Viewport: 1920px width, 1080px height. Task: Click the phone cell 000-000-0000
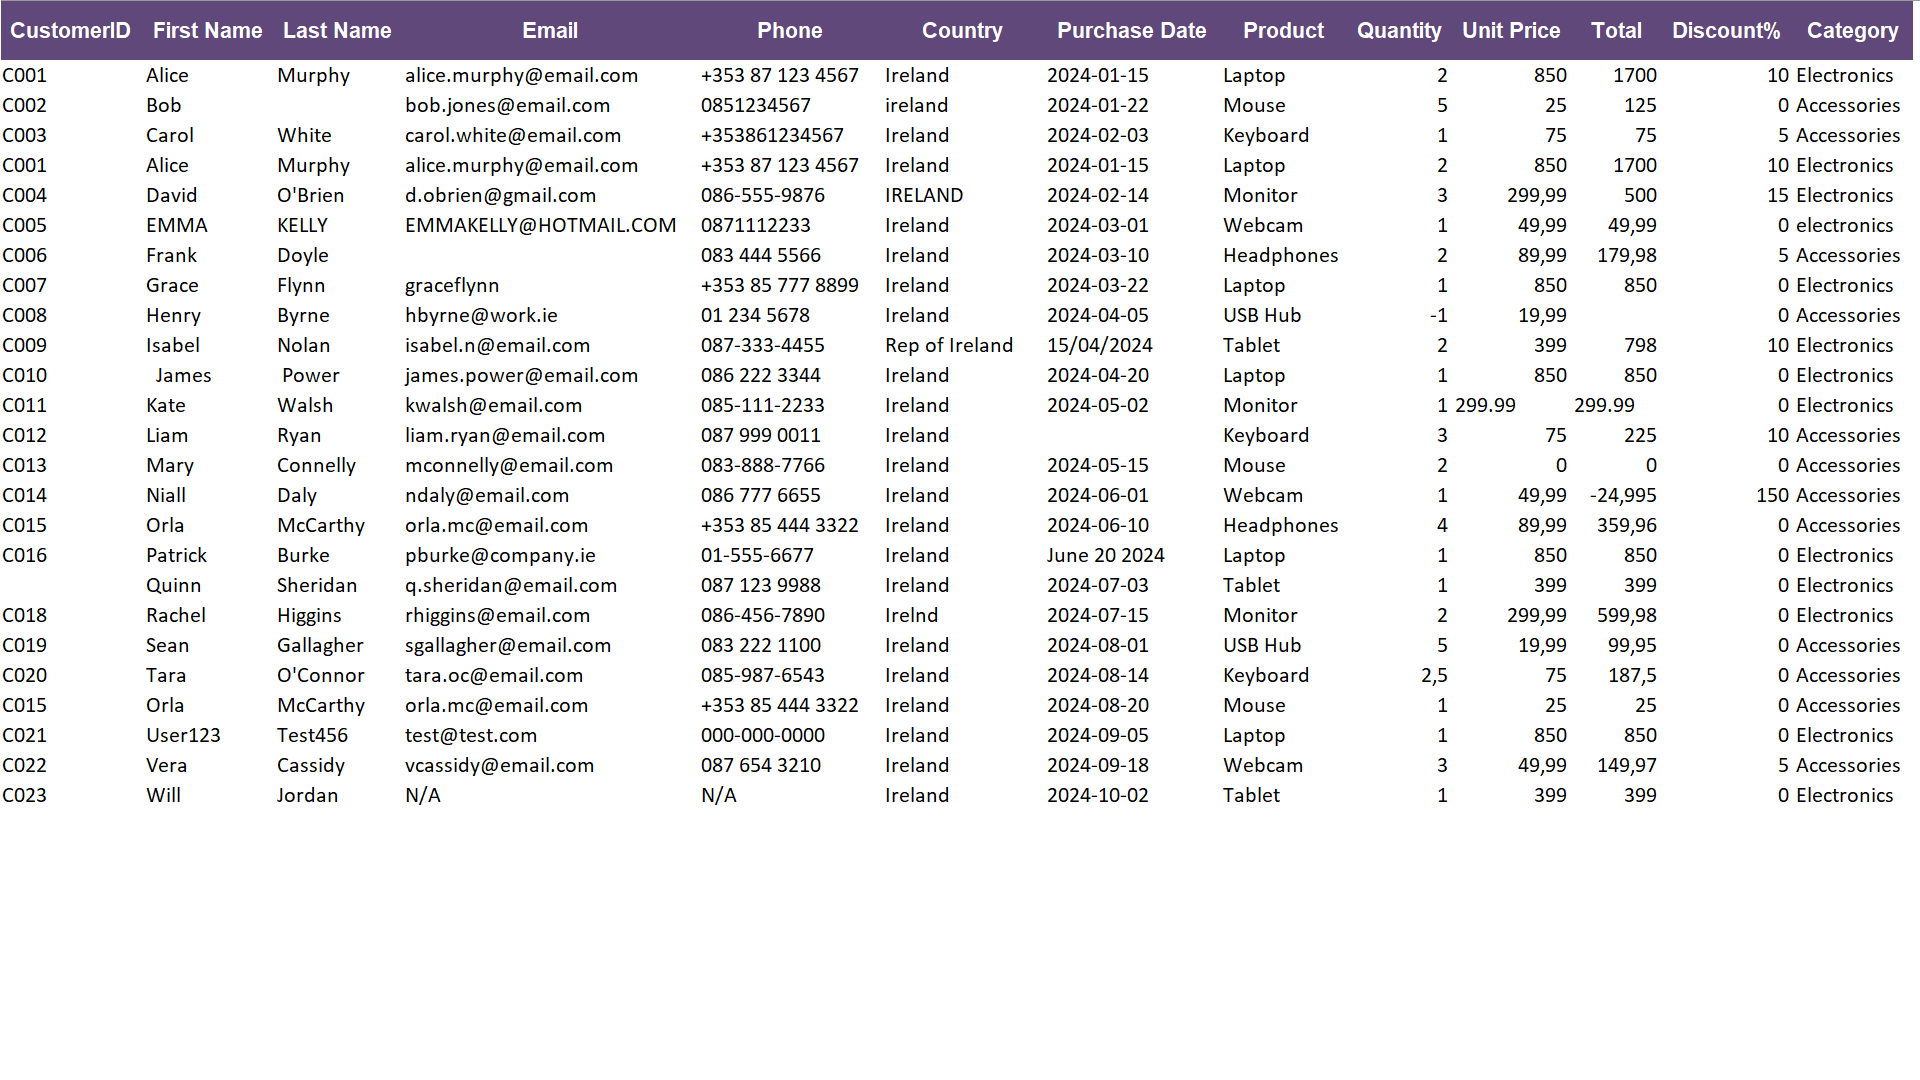[762, 736]
